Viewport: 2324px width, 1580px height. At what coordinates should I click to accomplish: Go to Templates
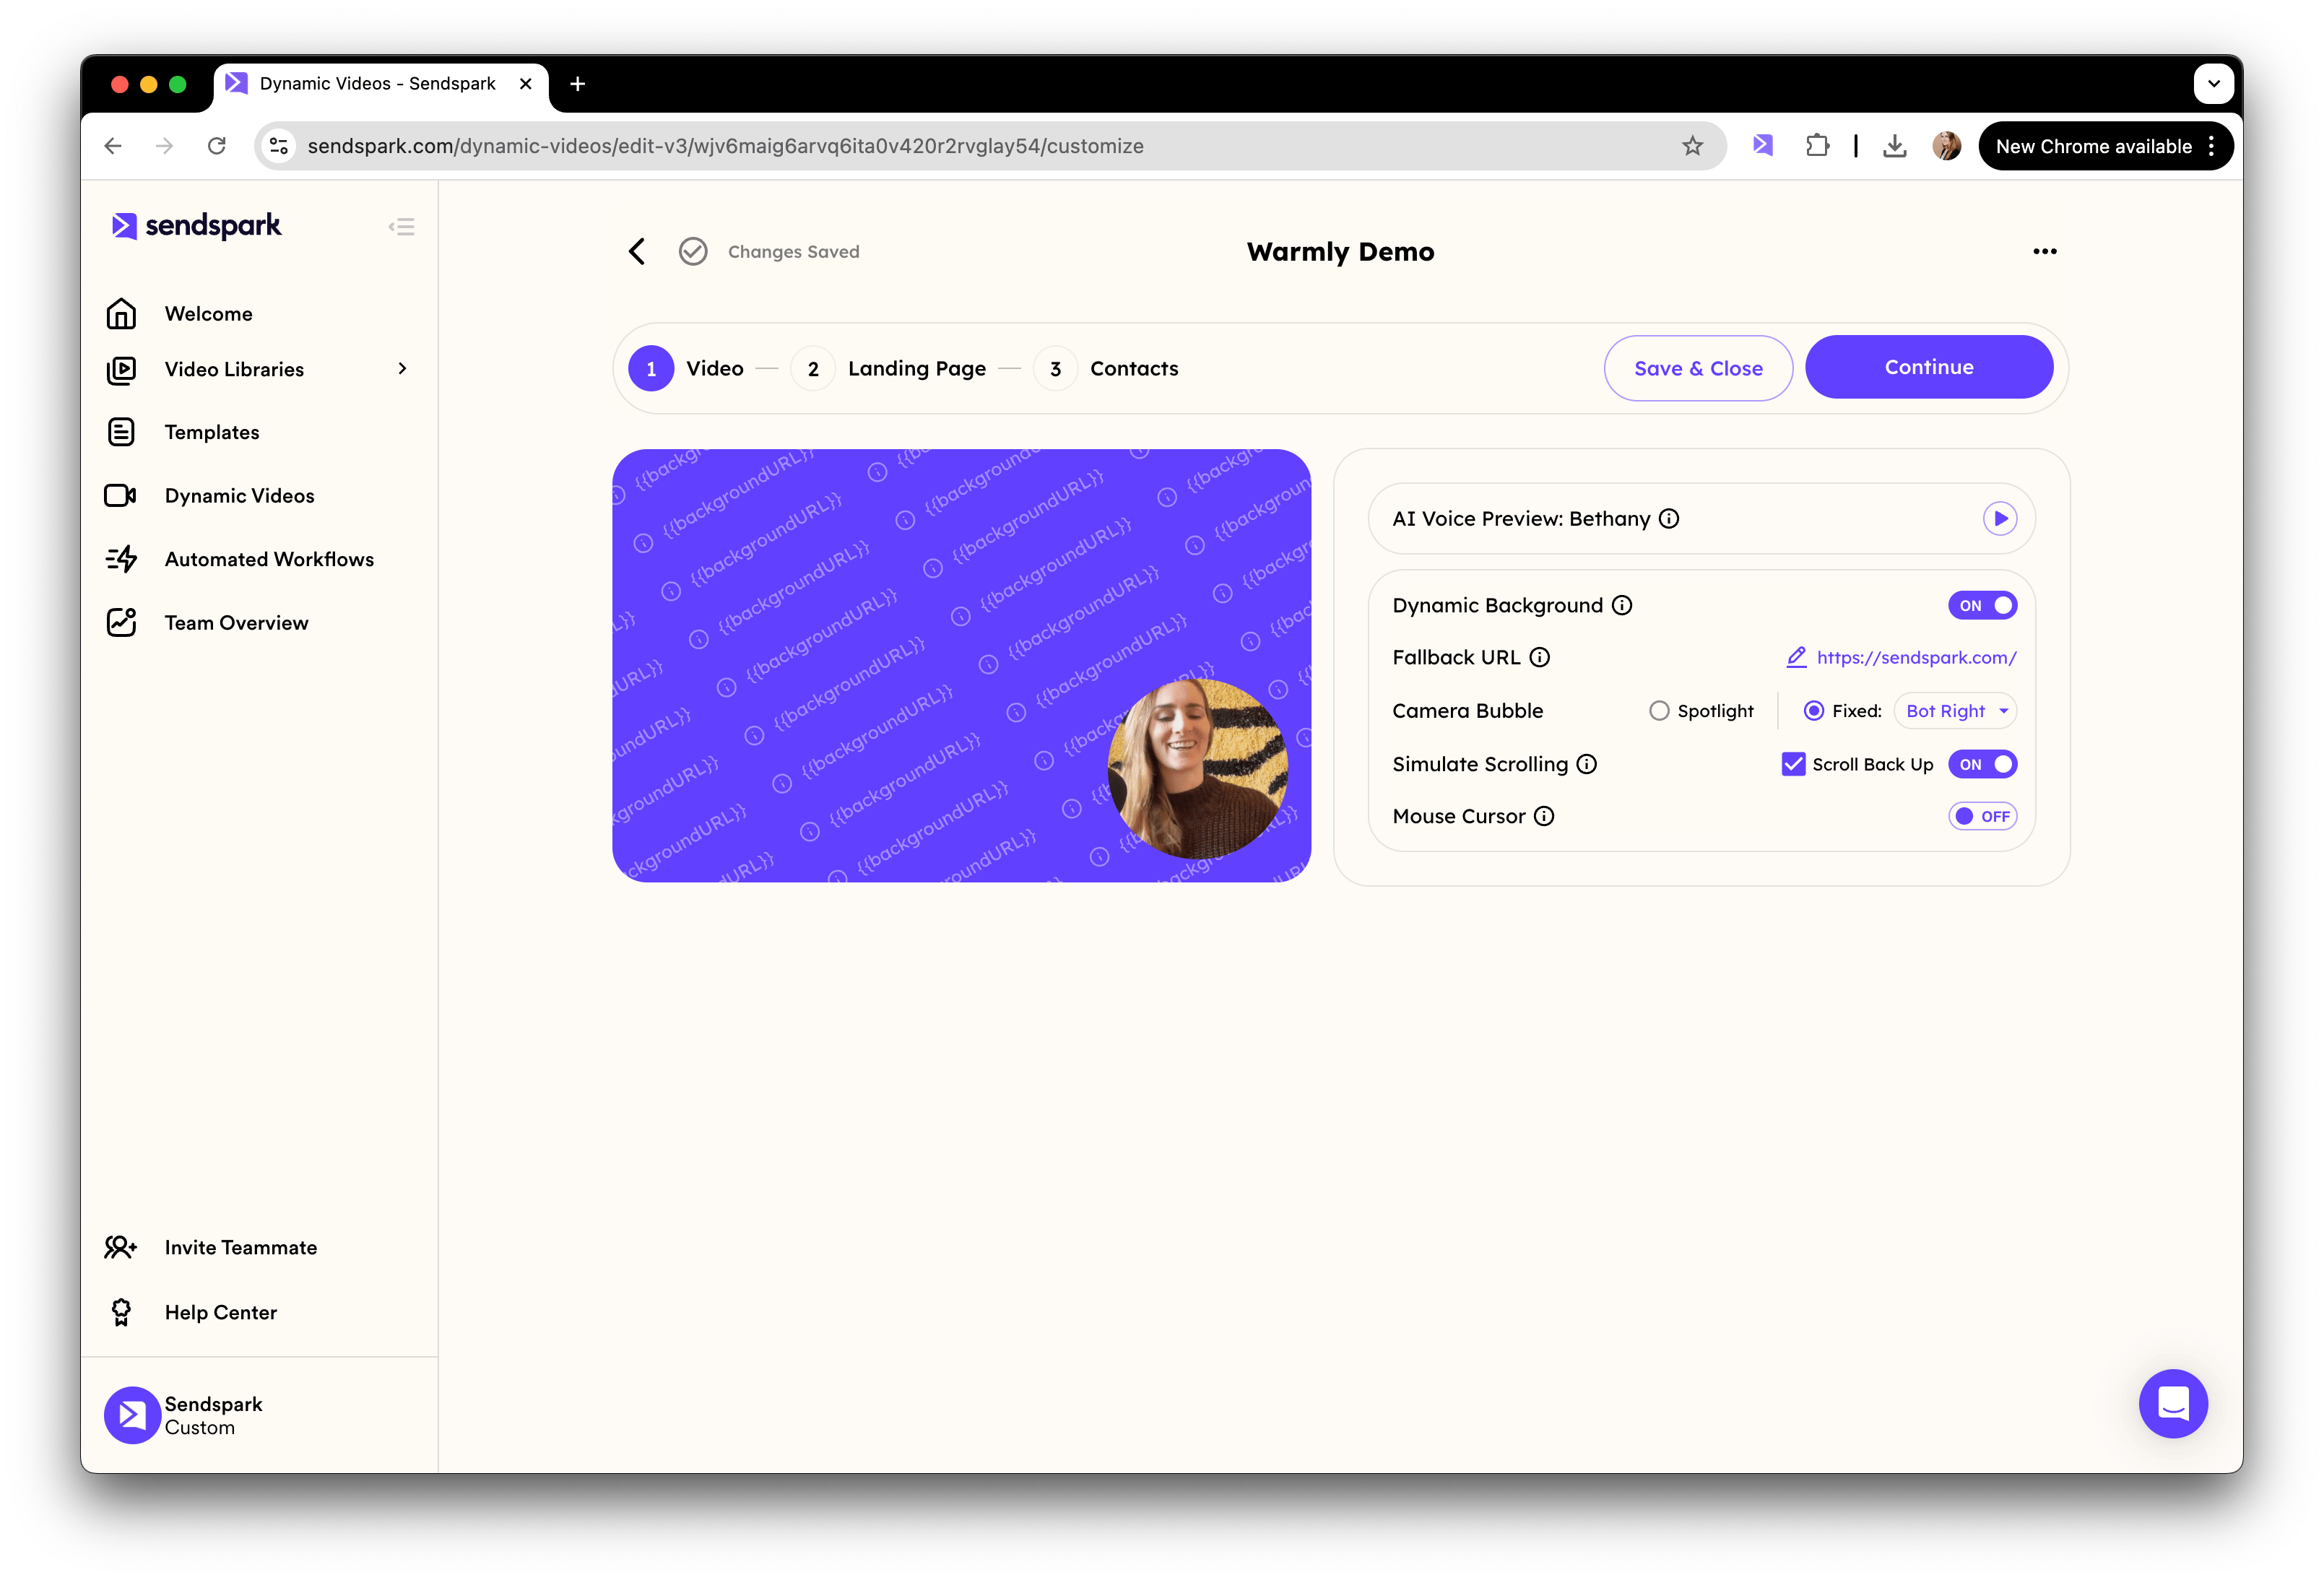[211, 432]
